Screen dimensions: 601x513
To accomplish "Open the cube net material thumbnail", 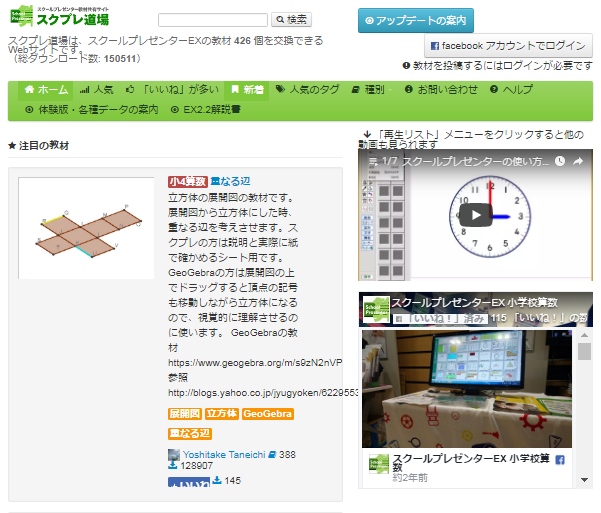I will point(86,228).
